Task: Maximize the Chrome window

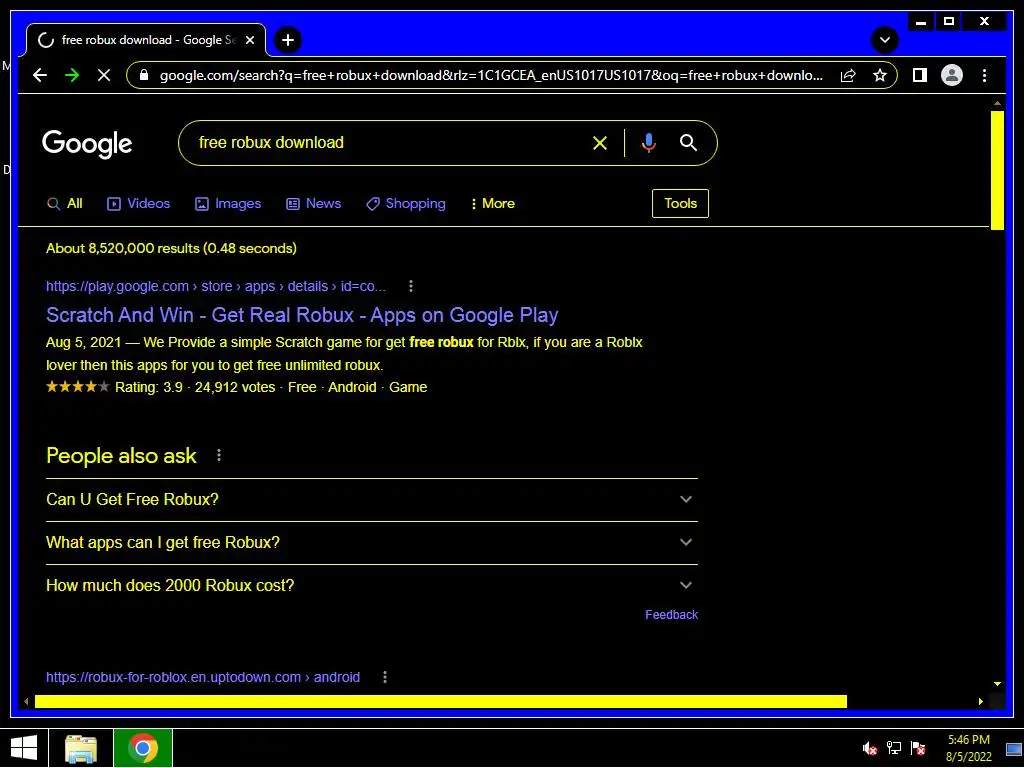Action: [949, 22]
